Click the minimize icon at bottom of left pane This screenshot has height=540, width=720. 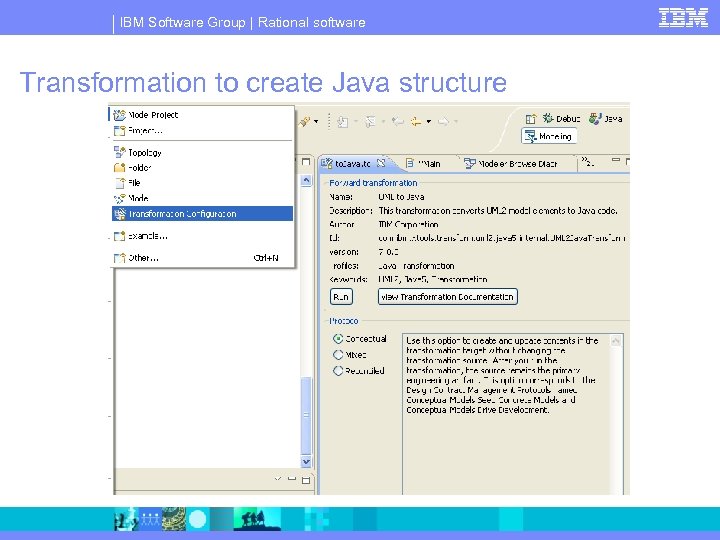[x=292, y=478]
